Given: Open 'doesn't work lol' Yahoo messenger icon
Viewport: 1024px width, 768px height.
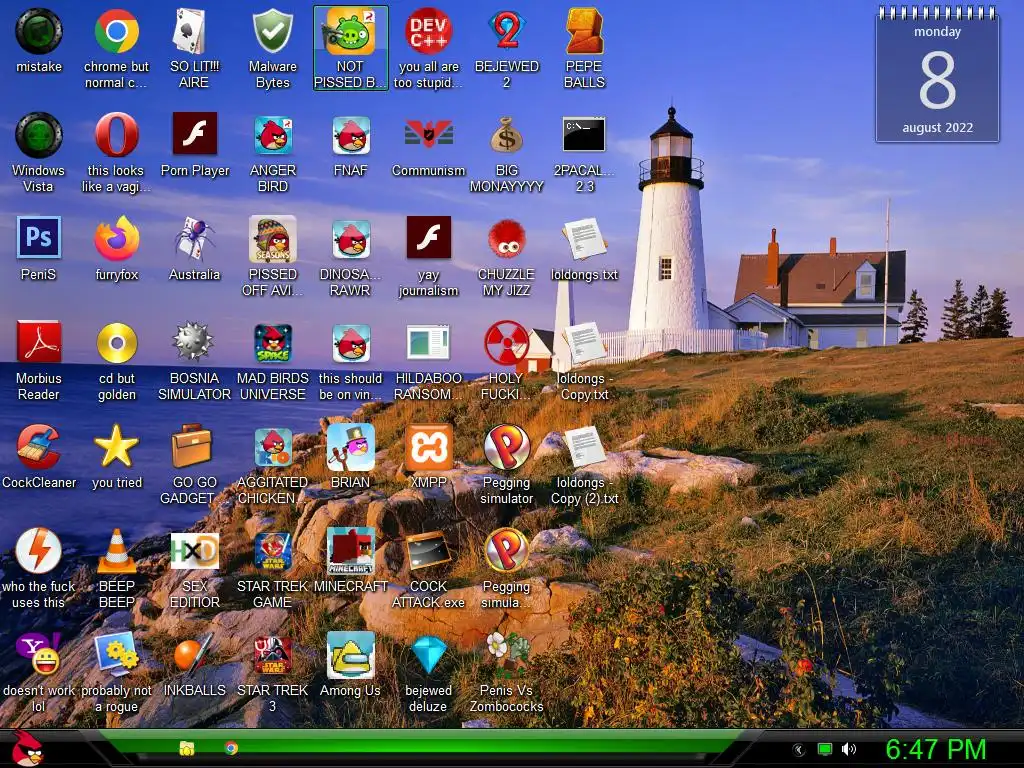Looking at the screenshot, I should [x=39, y=654].
